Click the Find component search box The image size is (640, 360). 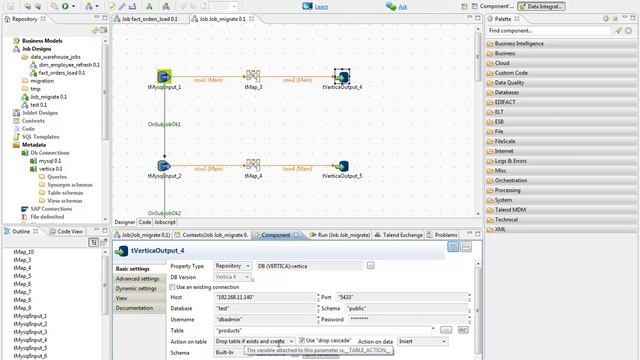(548, 31)
